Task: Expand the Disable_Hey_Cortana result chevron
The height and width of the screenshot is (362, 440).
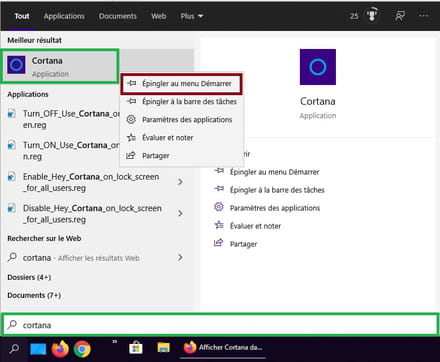Action: [180, 213]
